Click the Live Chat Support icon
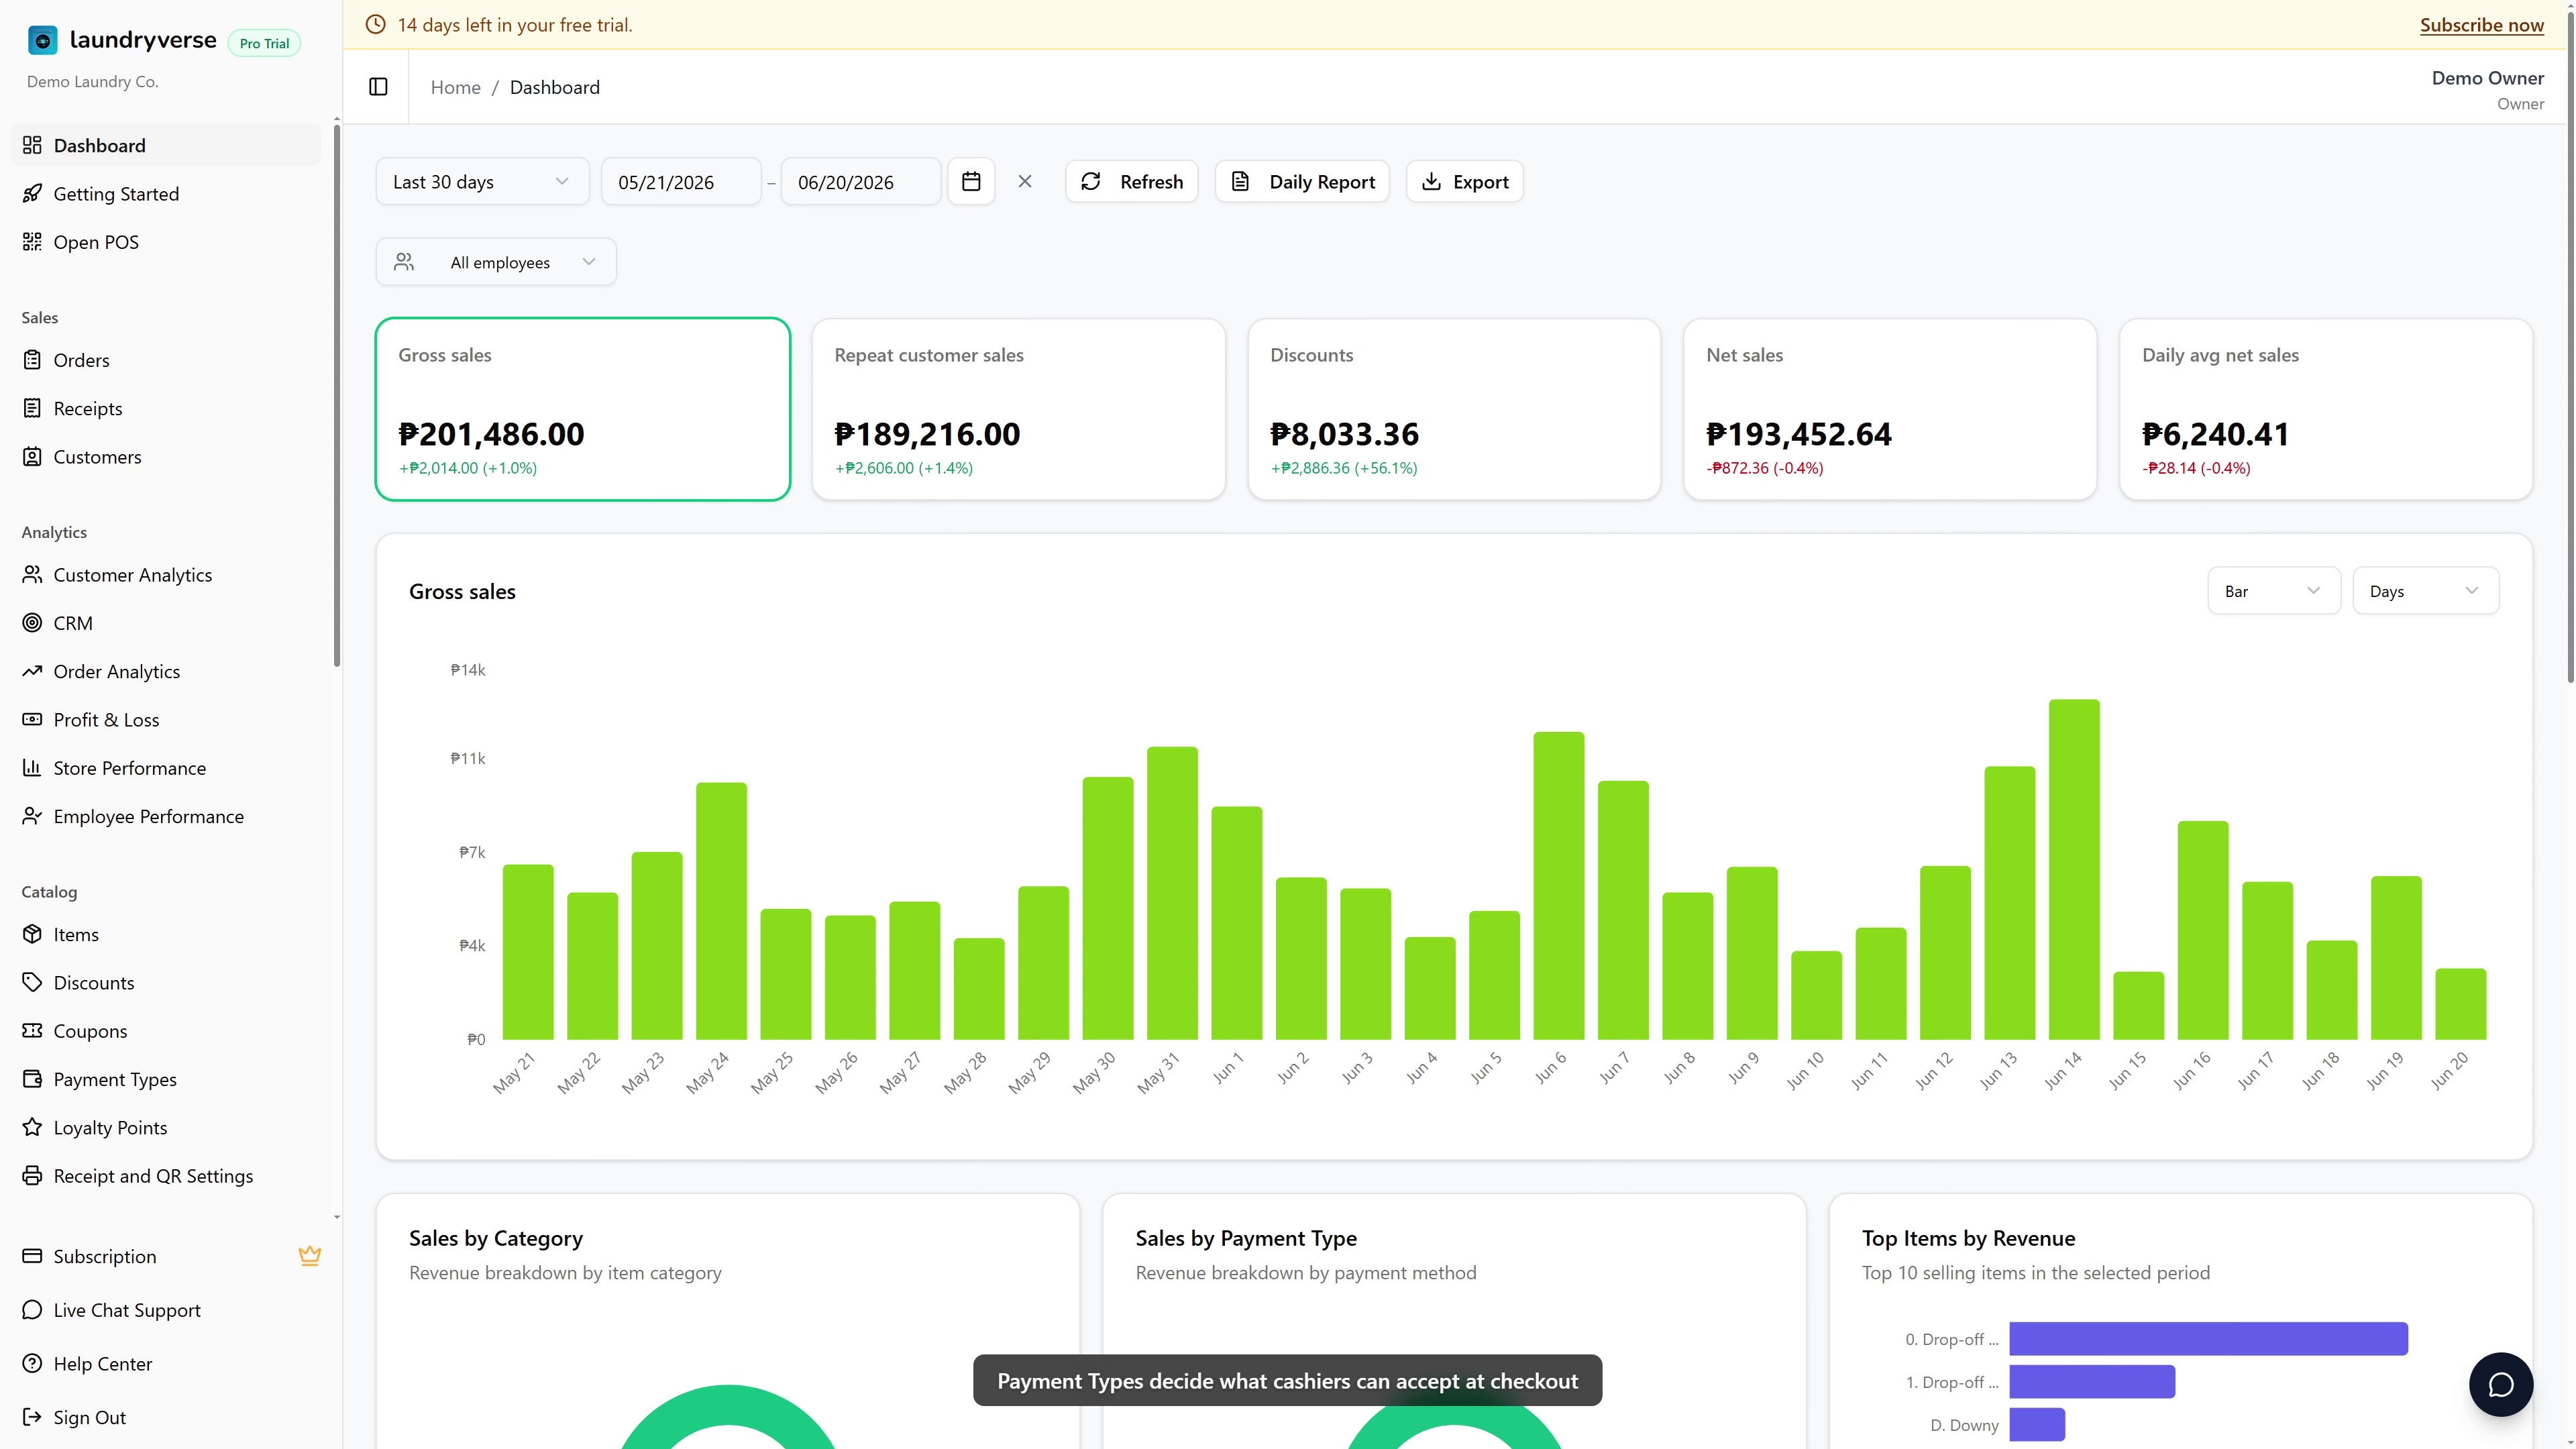This screenshot has width=2576, height=1449. point(32,1310)
